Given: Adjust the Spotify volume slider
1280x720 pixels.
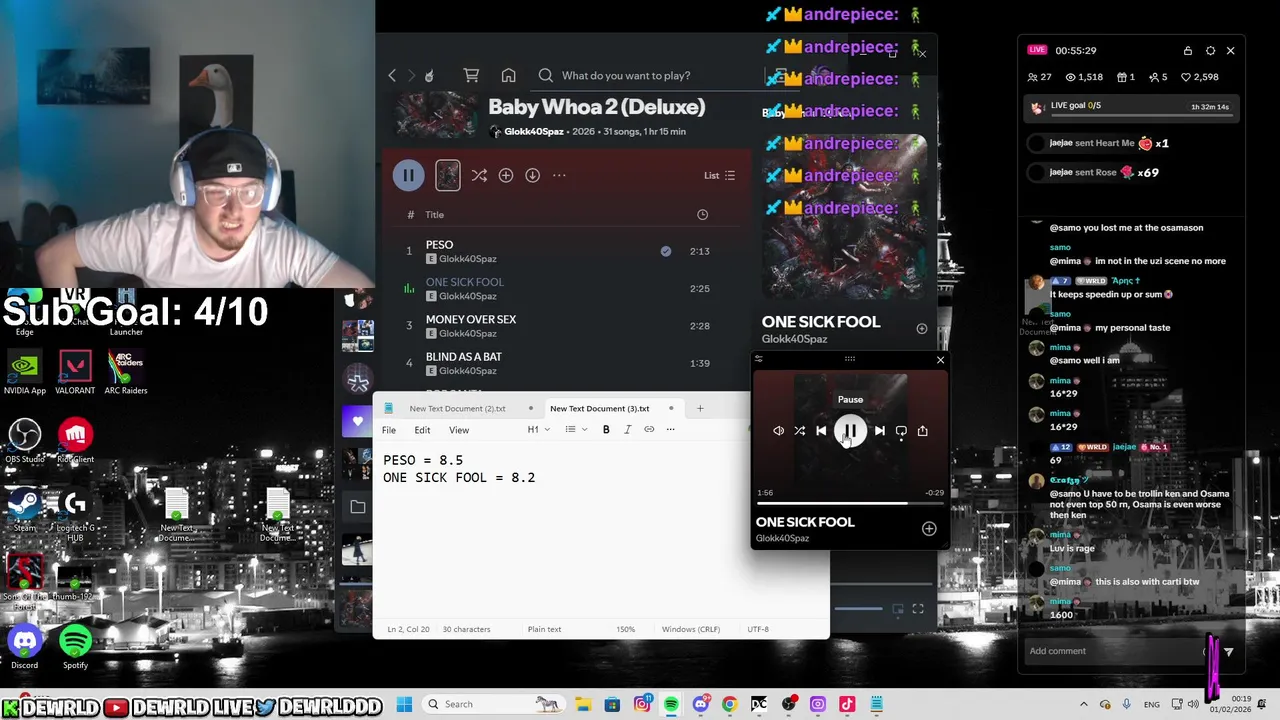Looking at the screenshot, I should [858, 608].
